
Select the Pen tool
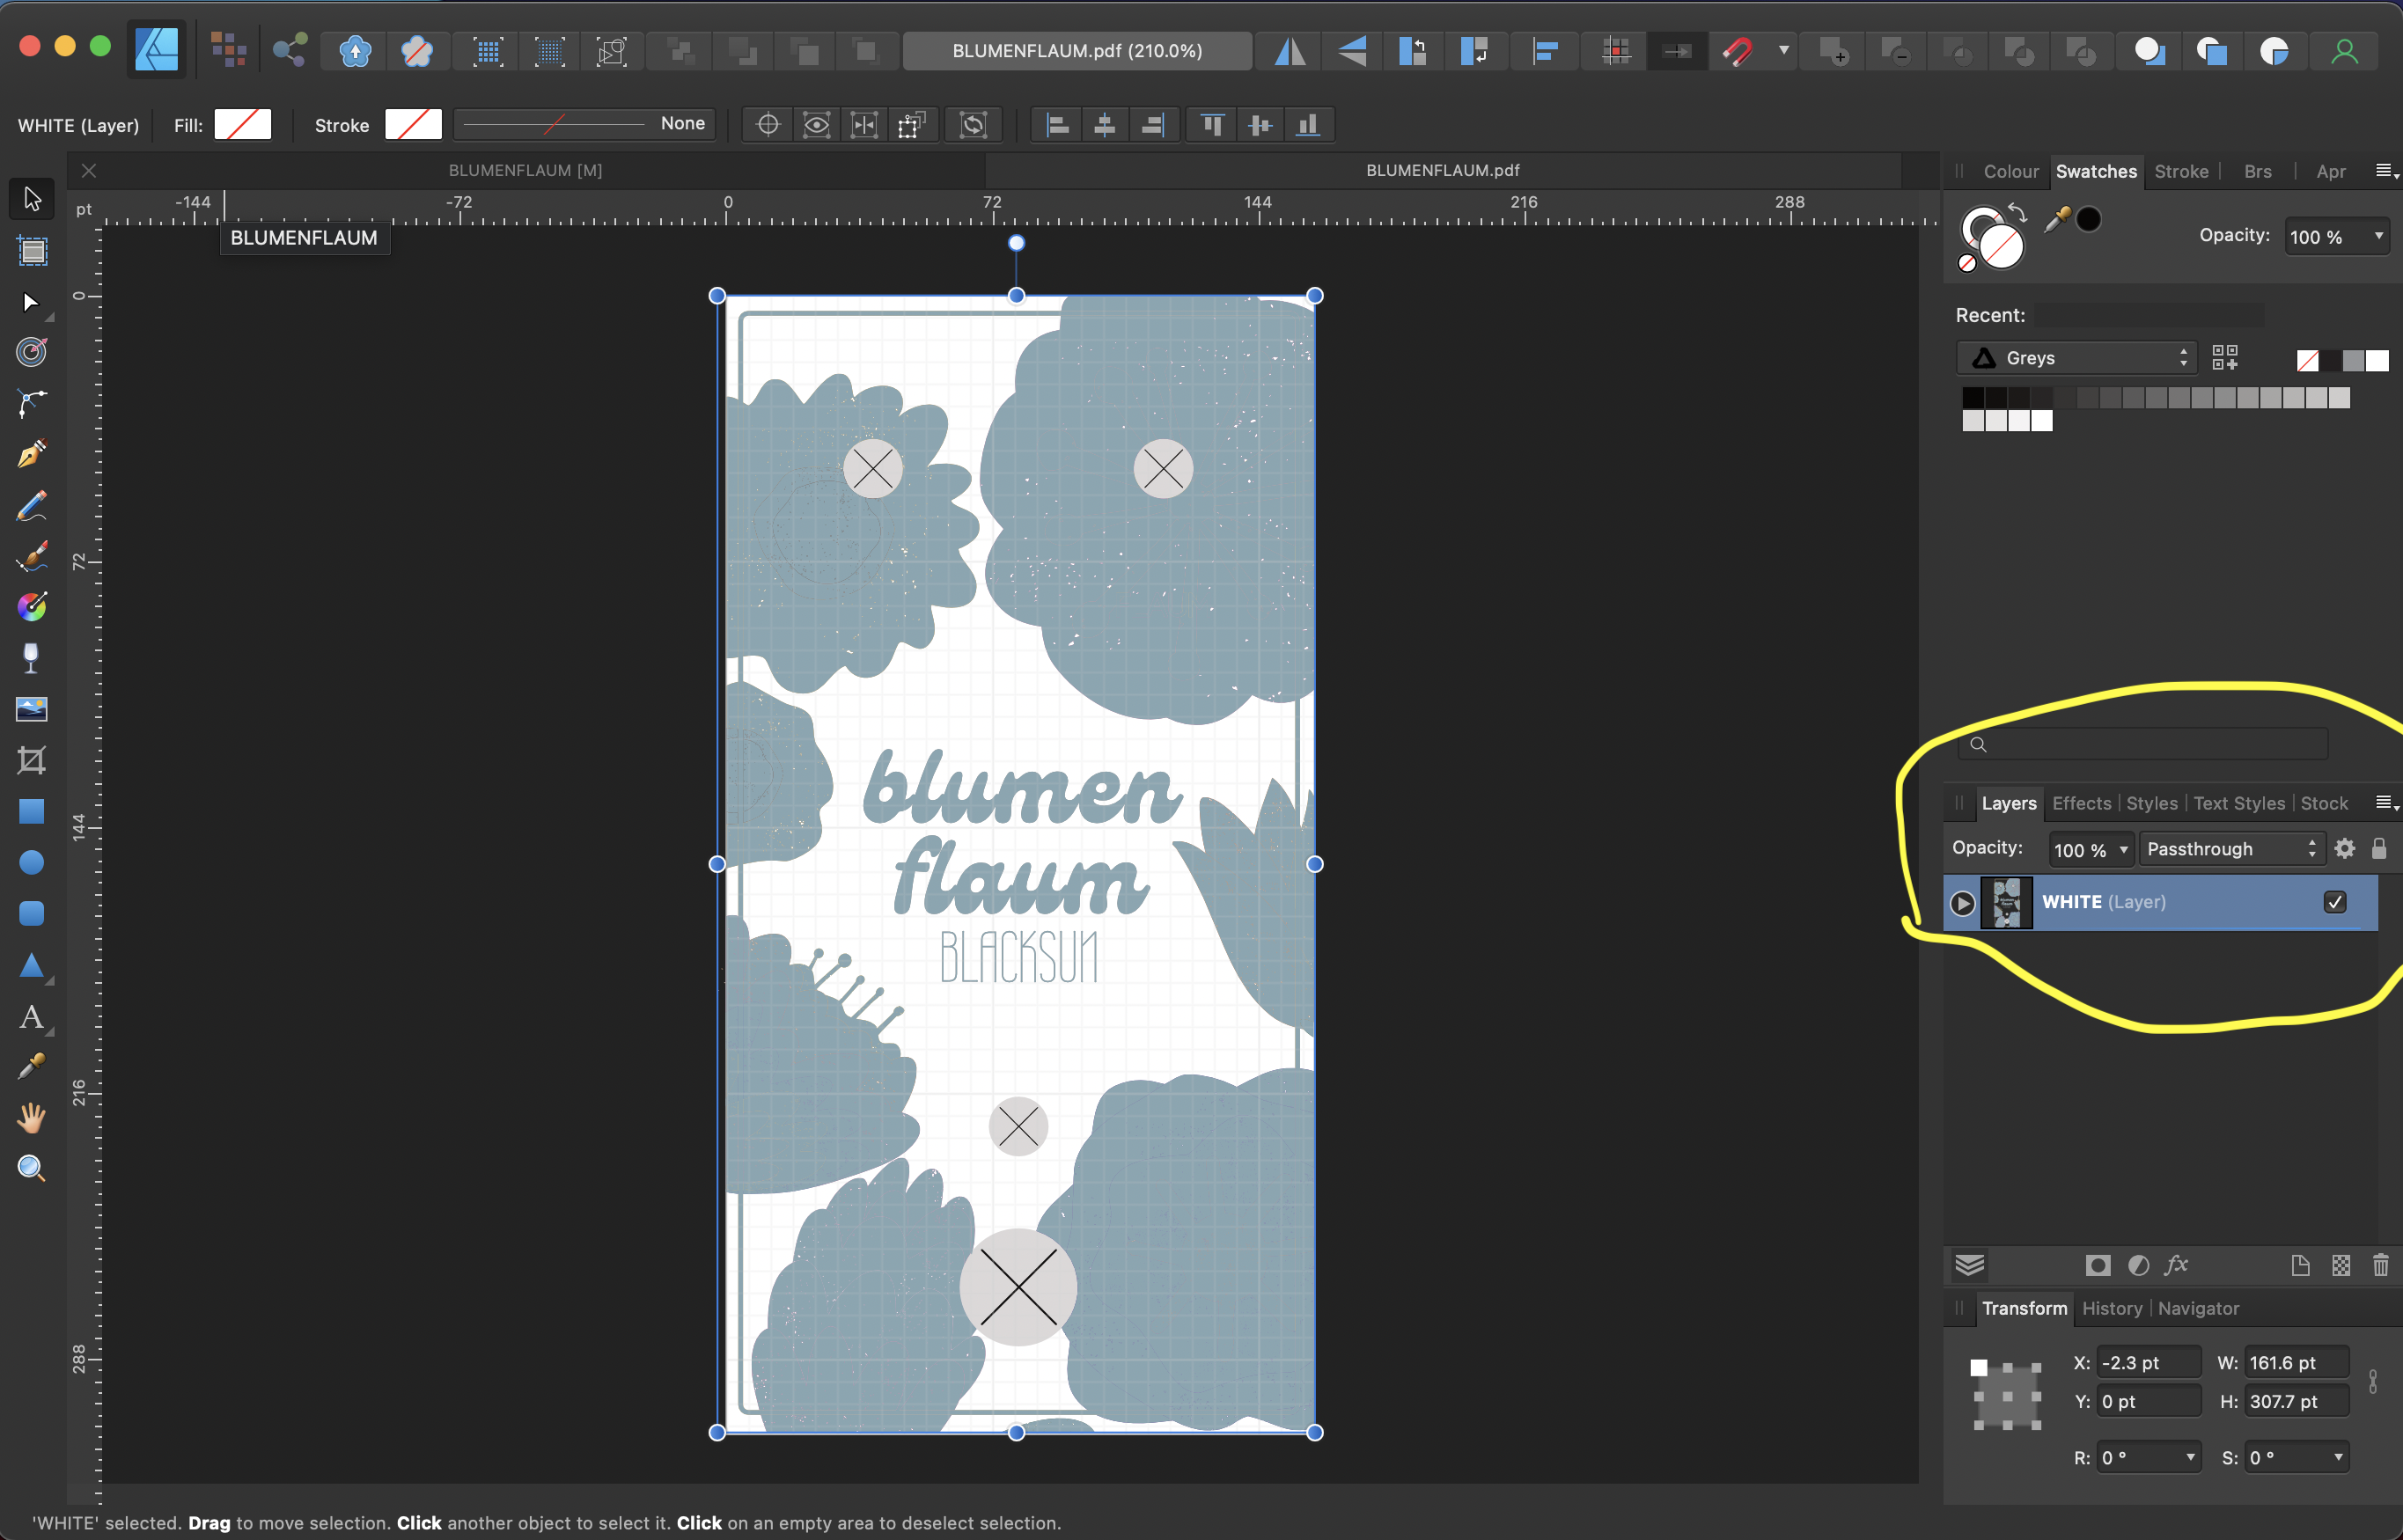[32, 455]
